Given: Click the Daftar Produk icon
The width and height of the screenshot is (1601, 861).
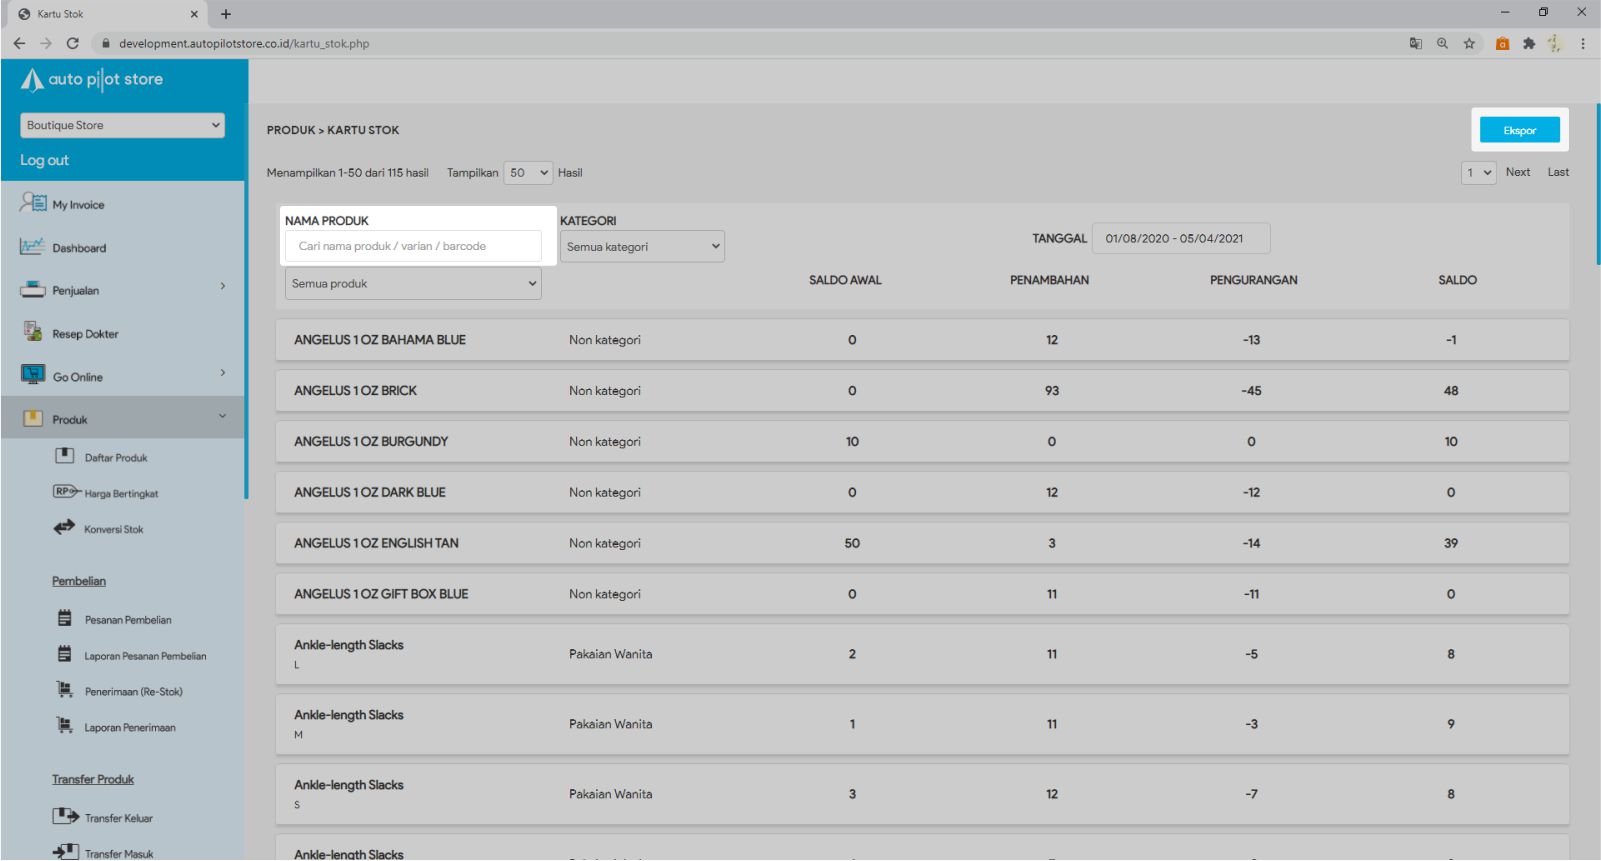Looking at the screenshot, I should (65, 456).
